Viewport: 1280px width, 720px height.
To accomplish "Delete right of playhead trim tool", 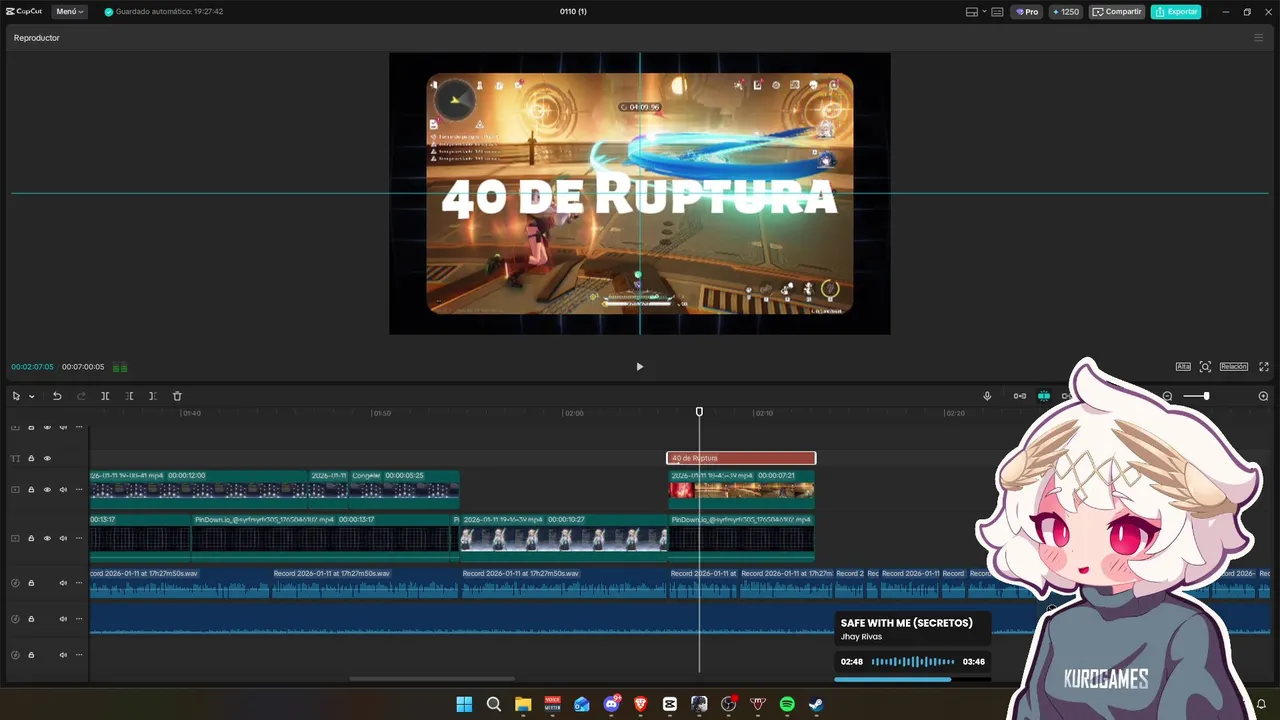I will click(x=152, y=396).
